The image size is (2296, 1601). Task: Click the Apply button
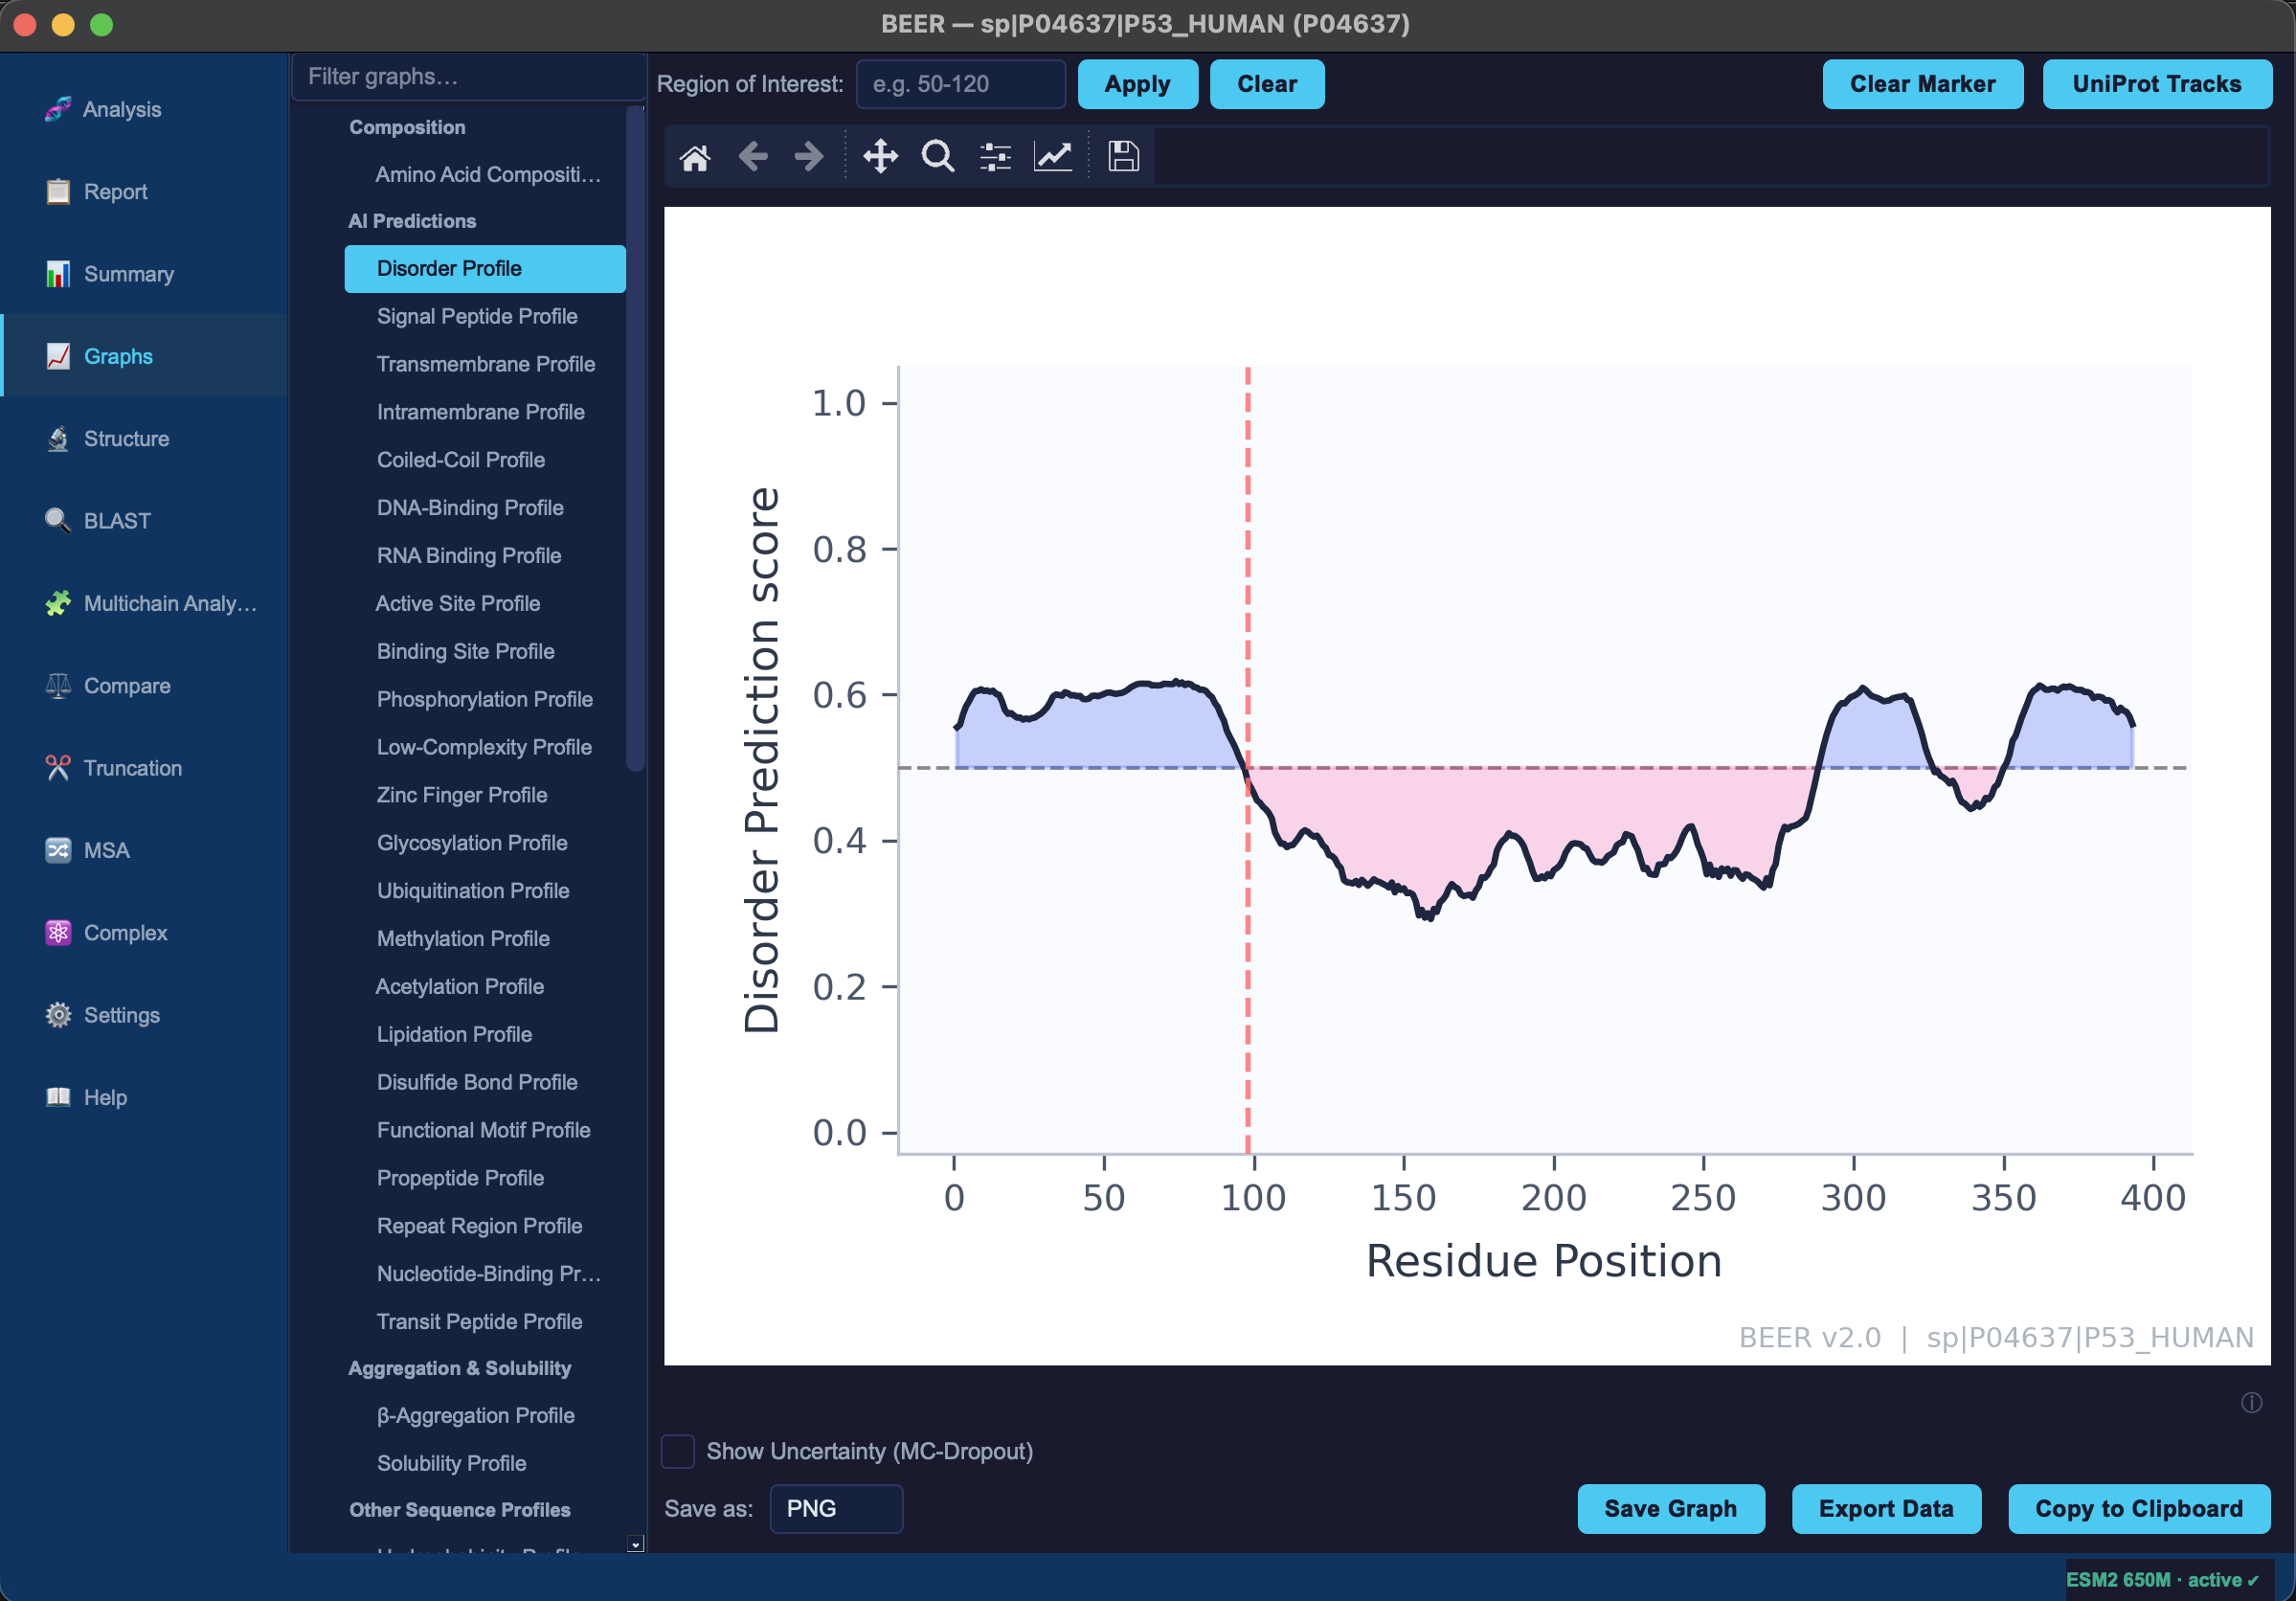[x=1138, y=84]
